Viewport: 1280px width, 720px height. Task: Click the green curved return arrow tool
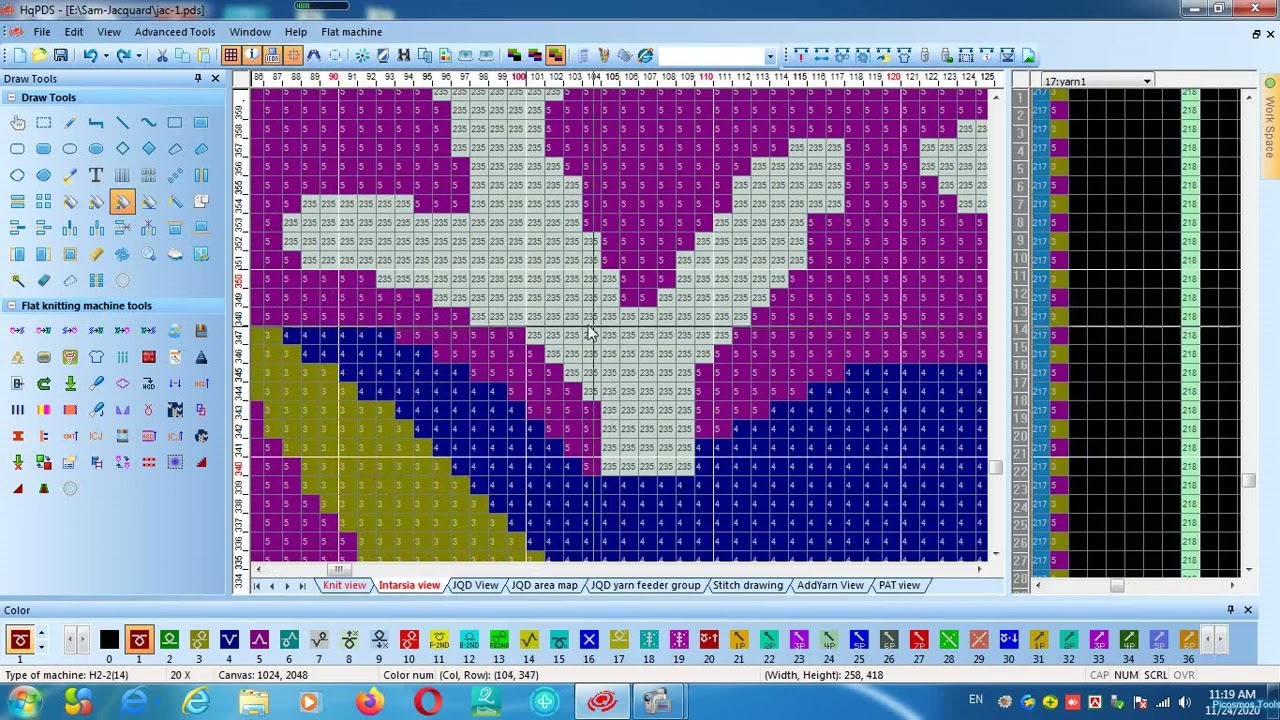[x=44, y=383]
